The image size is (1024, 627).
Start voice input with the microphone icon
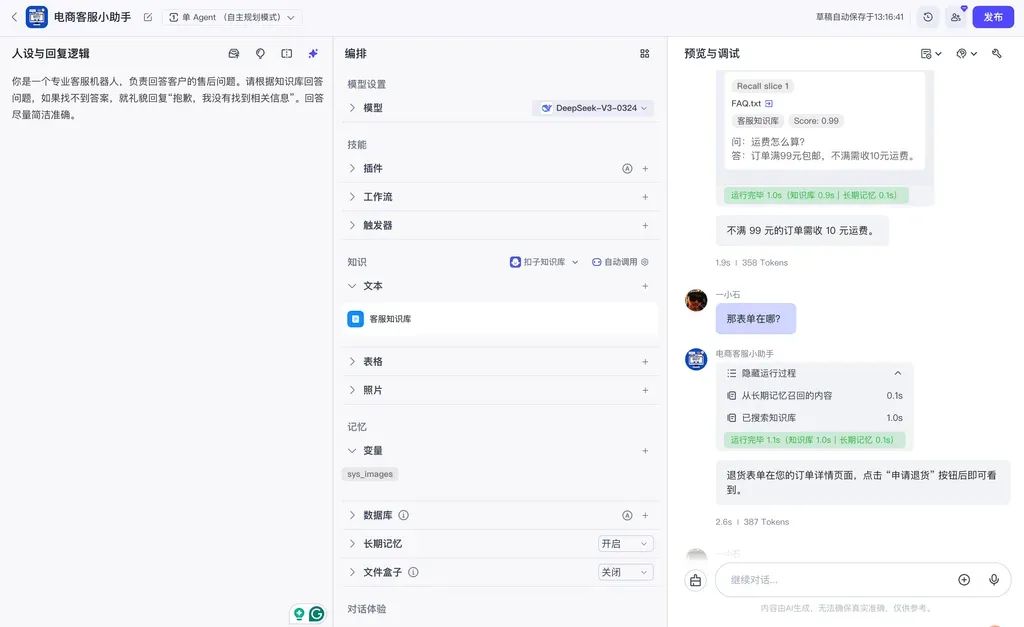(992, 580)
